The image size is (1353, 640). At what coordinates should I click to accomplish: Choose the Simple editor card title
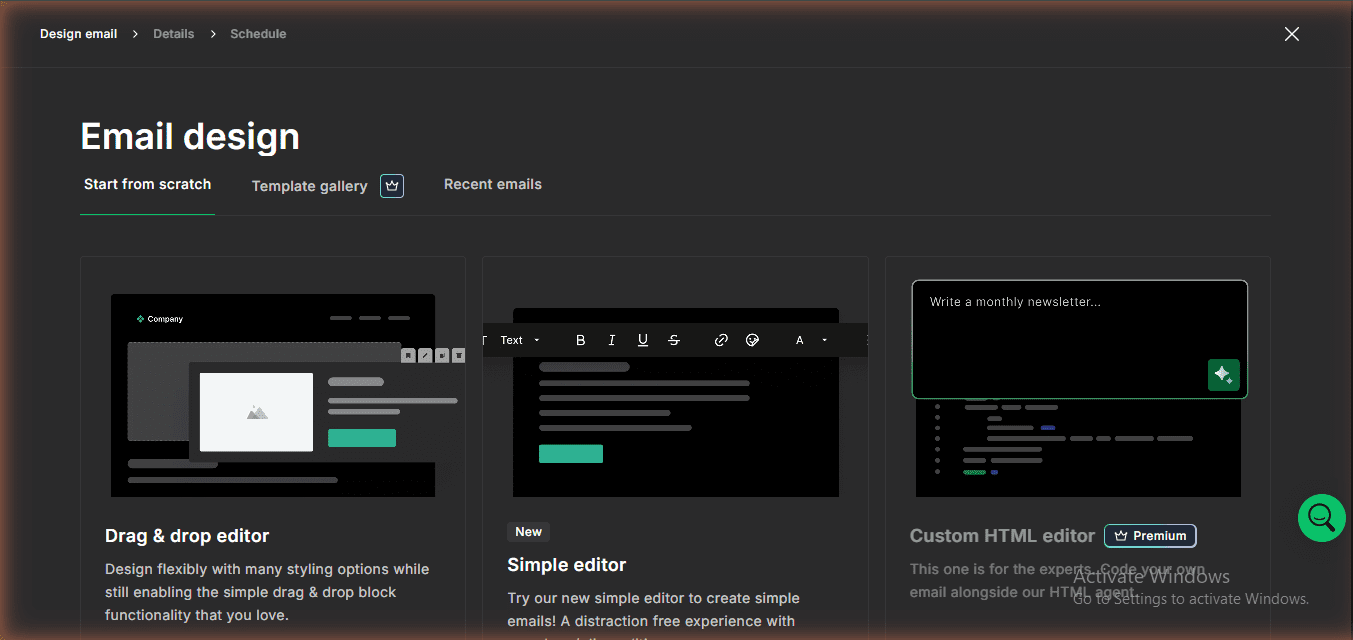point(567,565)
